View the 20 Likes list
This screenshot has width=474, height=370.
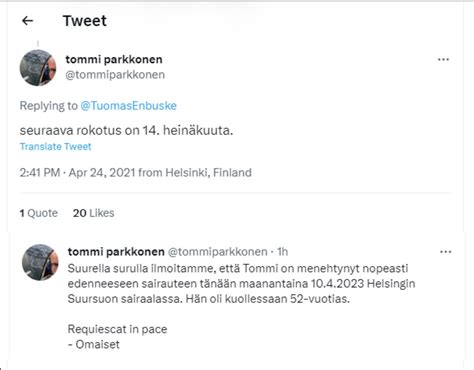(x=93, y=213)
